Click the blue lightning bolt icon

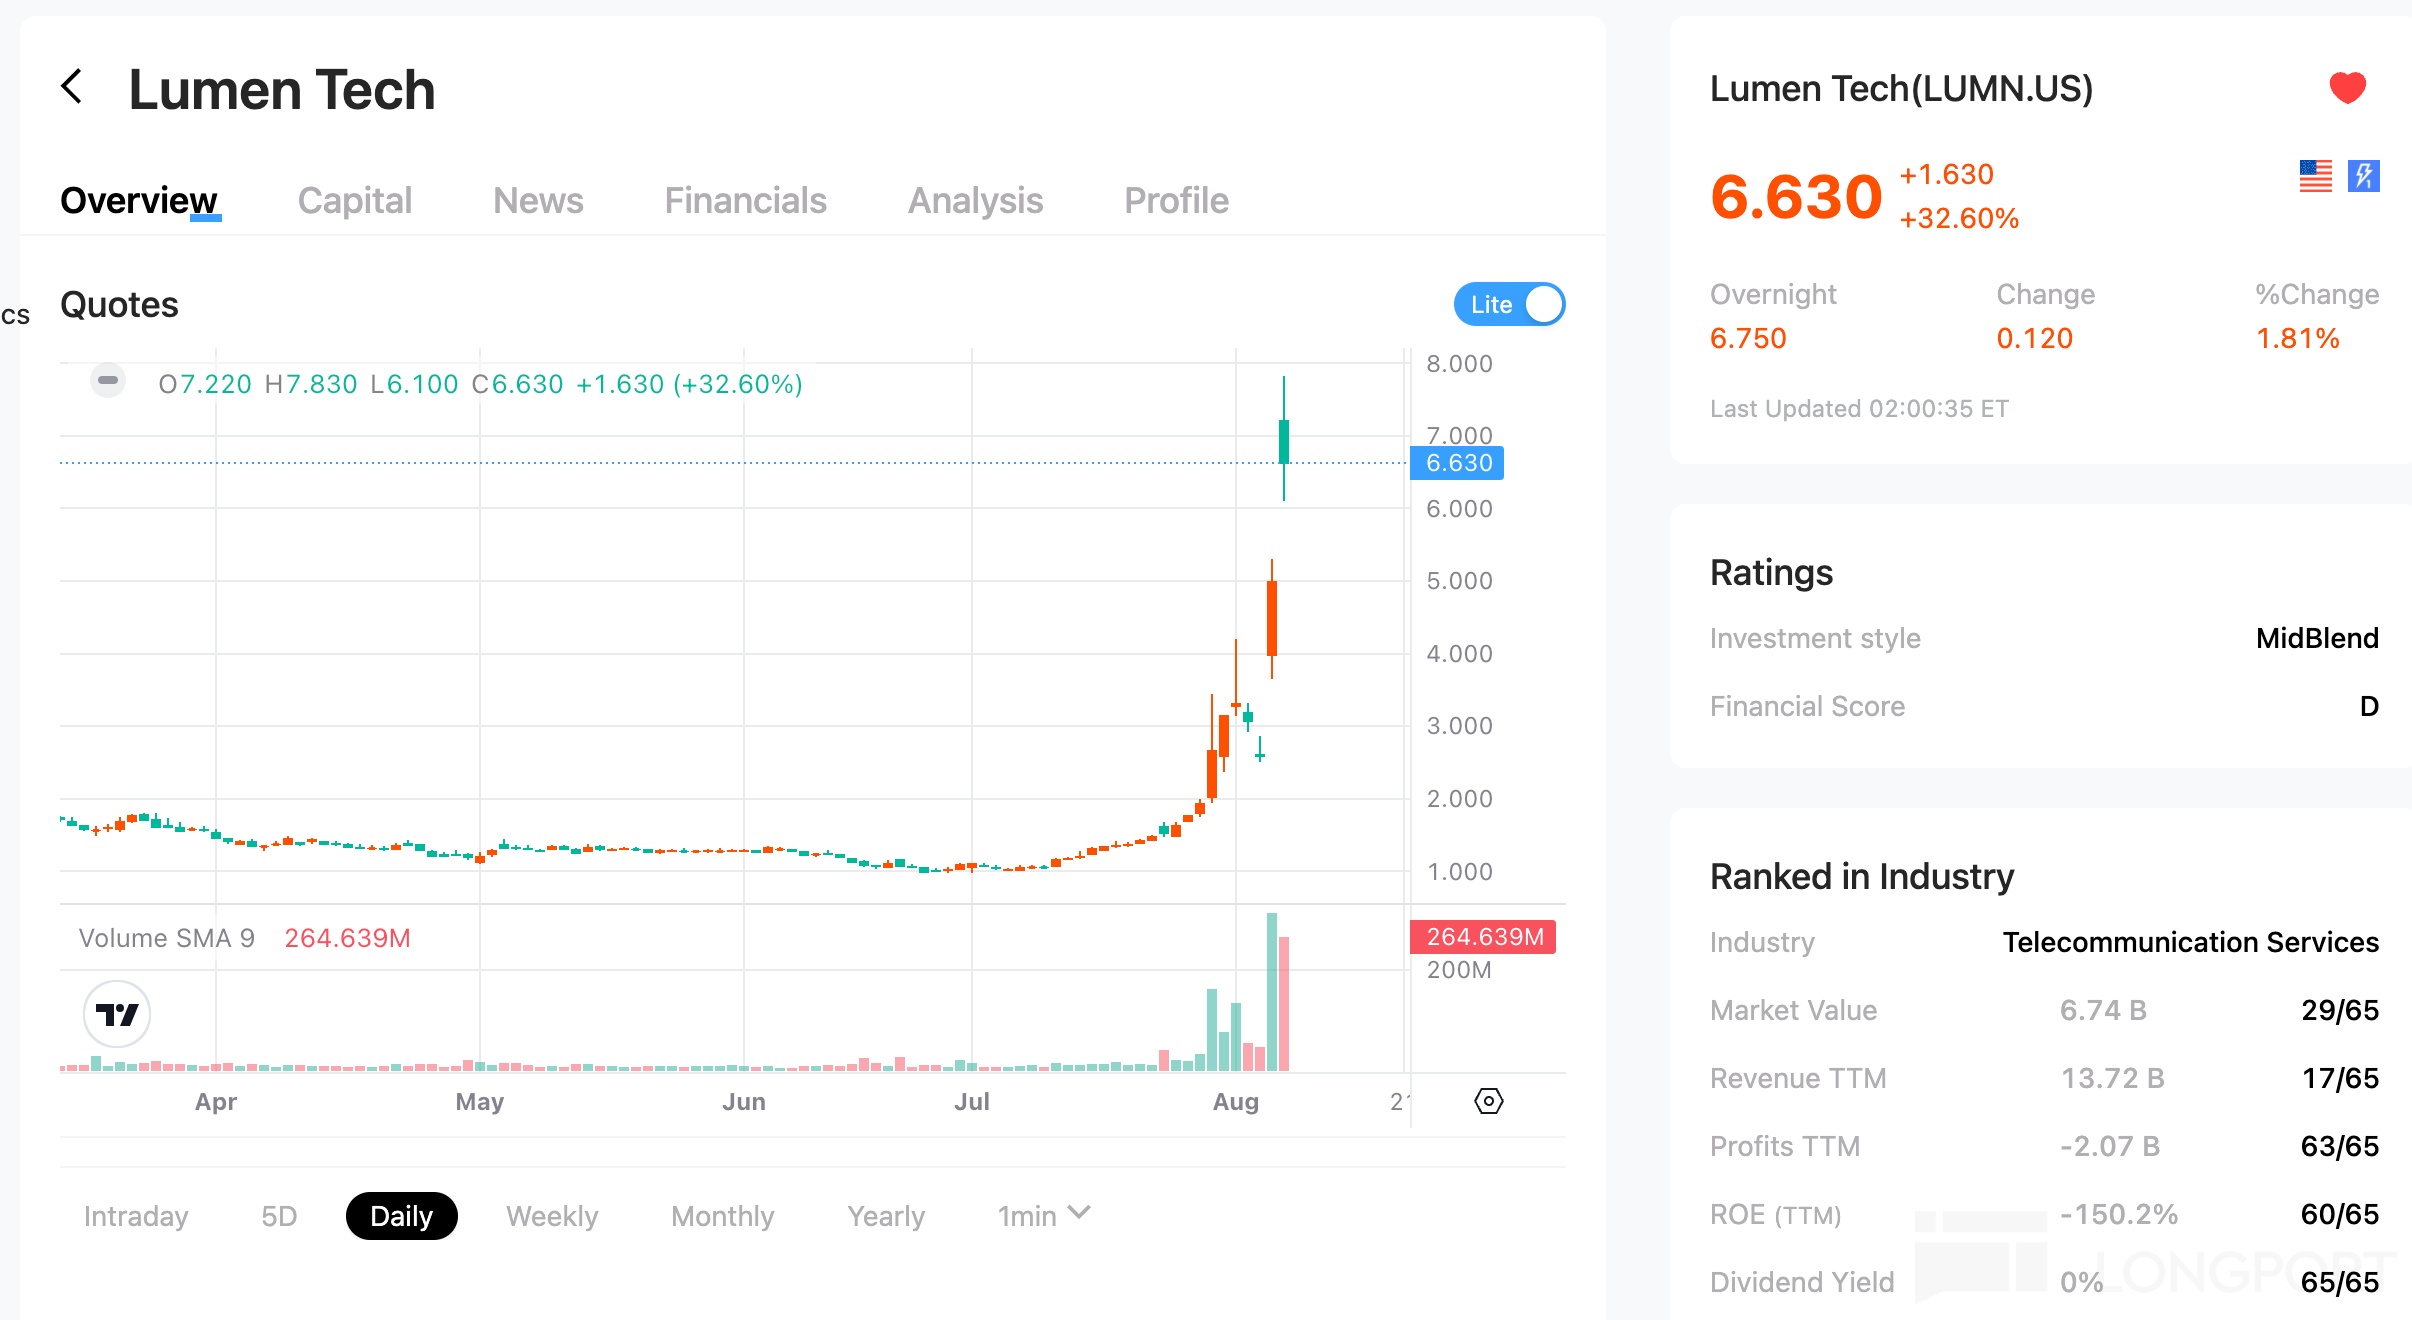pos(2363,176)
